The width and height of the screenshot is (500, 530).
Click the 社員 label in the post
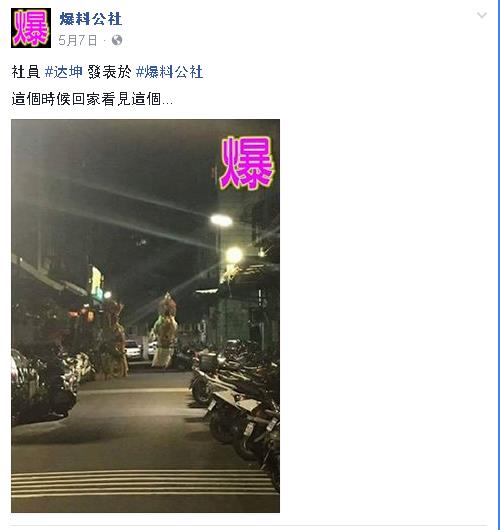pyautogui.click(x=26, y=72)
